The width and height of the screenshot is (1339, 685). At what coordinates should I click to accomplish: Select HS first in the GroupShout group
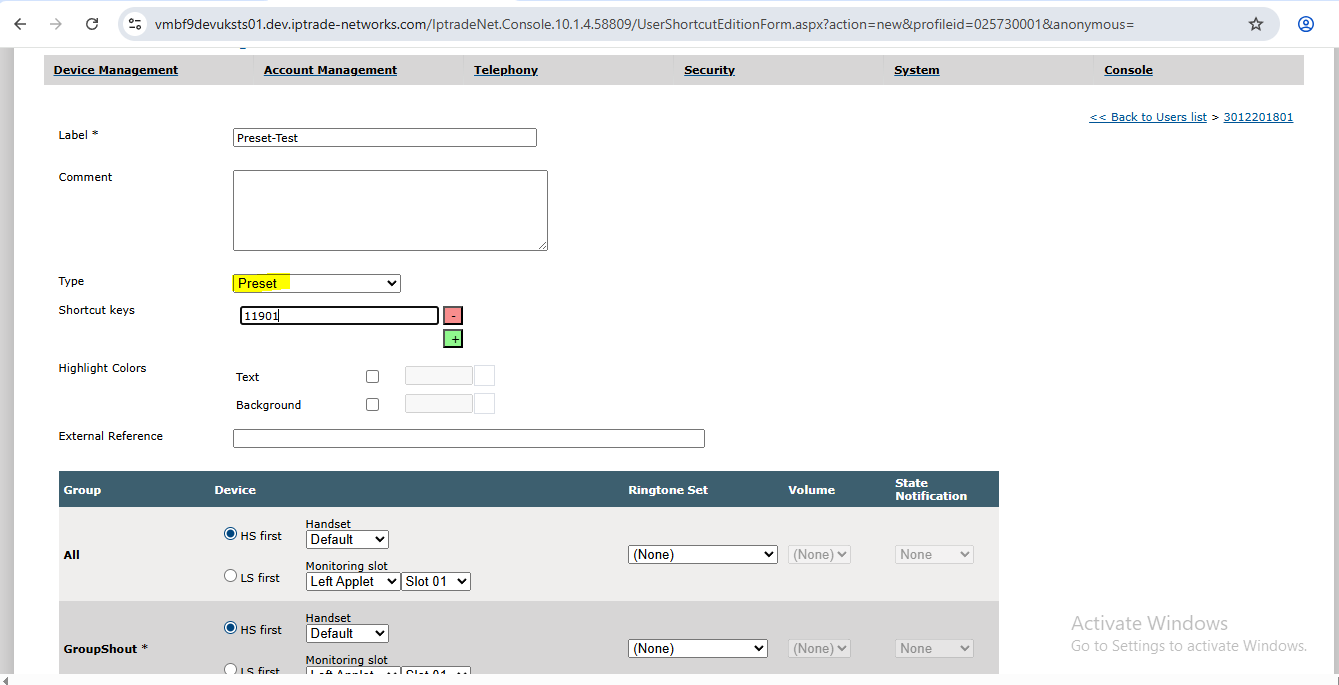(x=230, y=629)
